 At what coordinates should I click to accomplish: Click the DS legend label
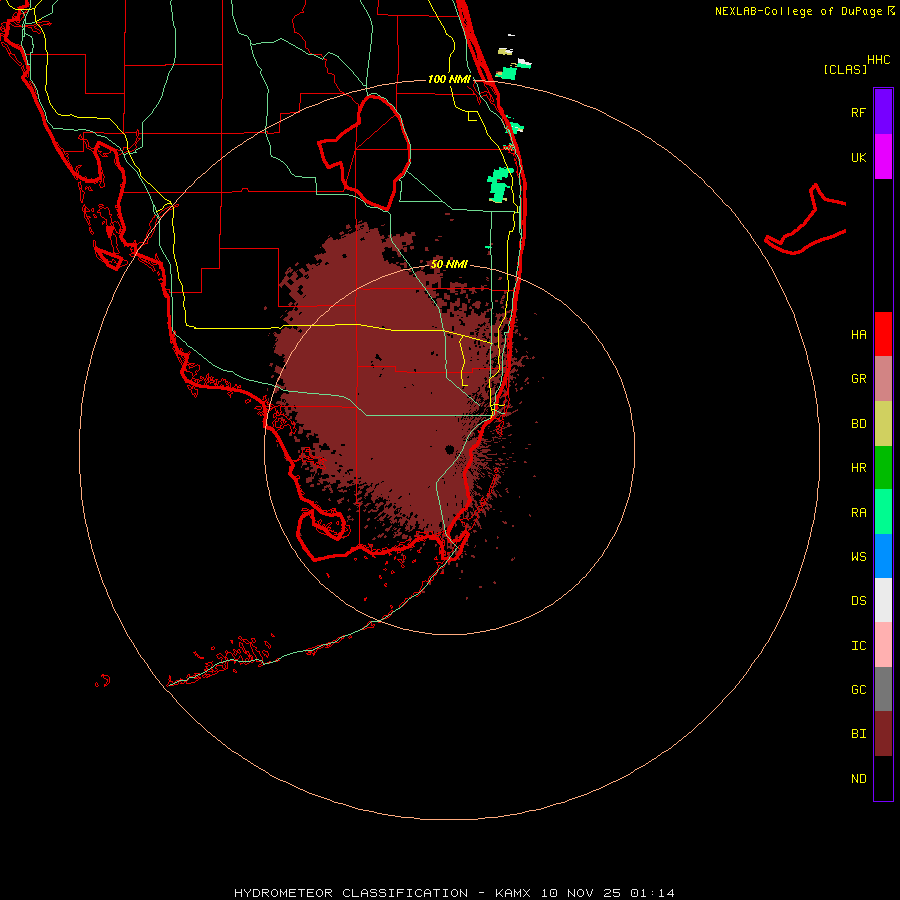pos(858,600)
